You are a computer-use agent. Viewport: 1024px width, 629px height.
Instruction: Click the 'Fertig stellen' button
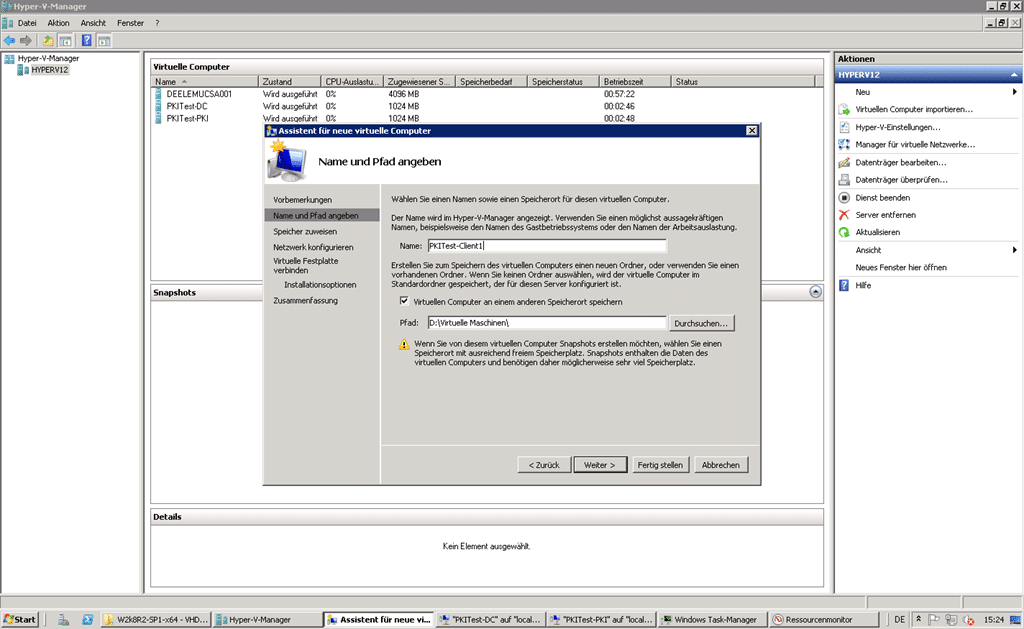point(660,465)
